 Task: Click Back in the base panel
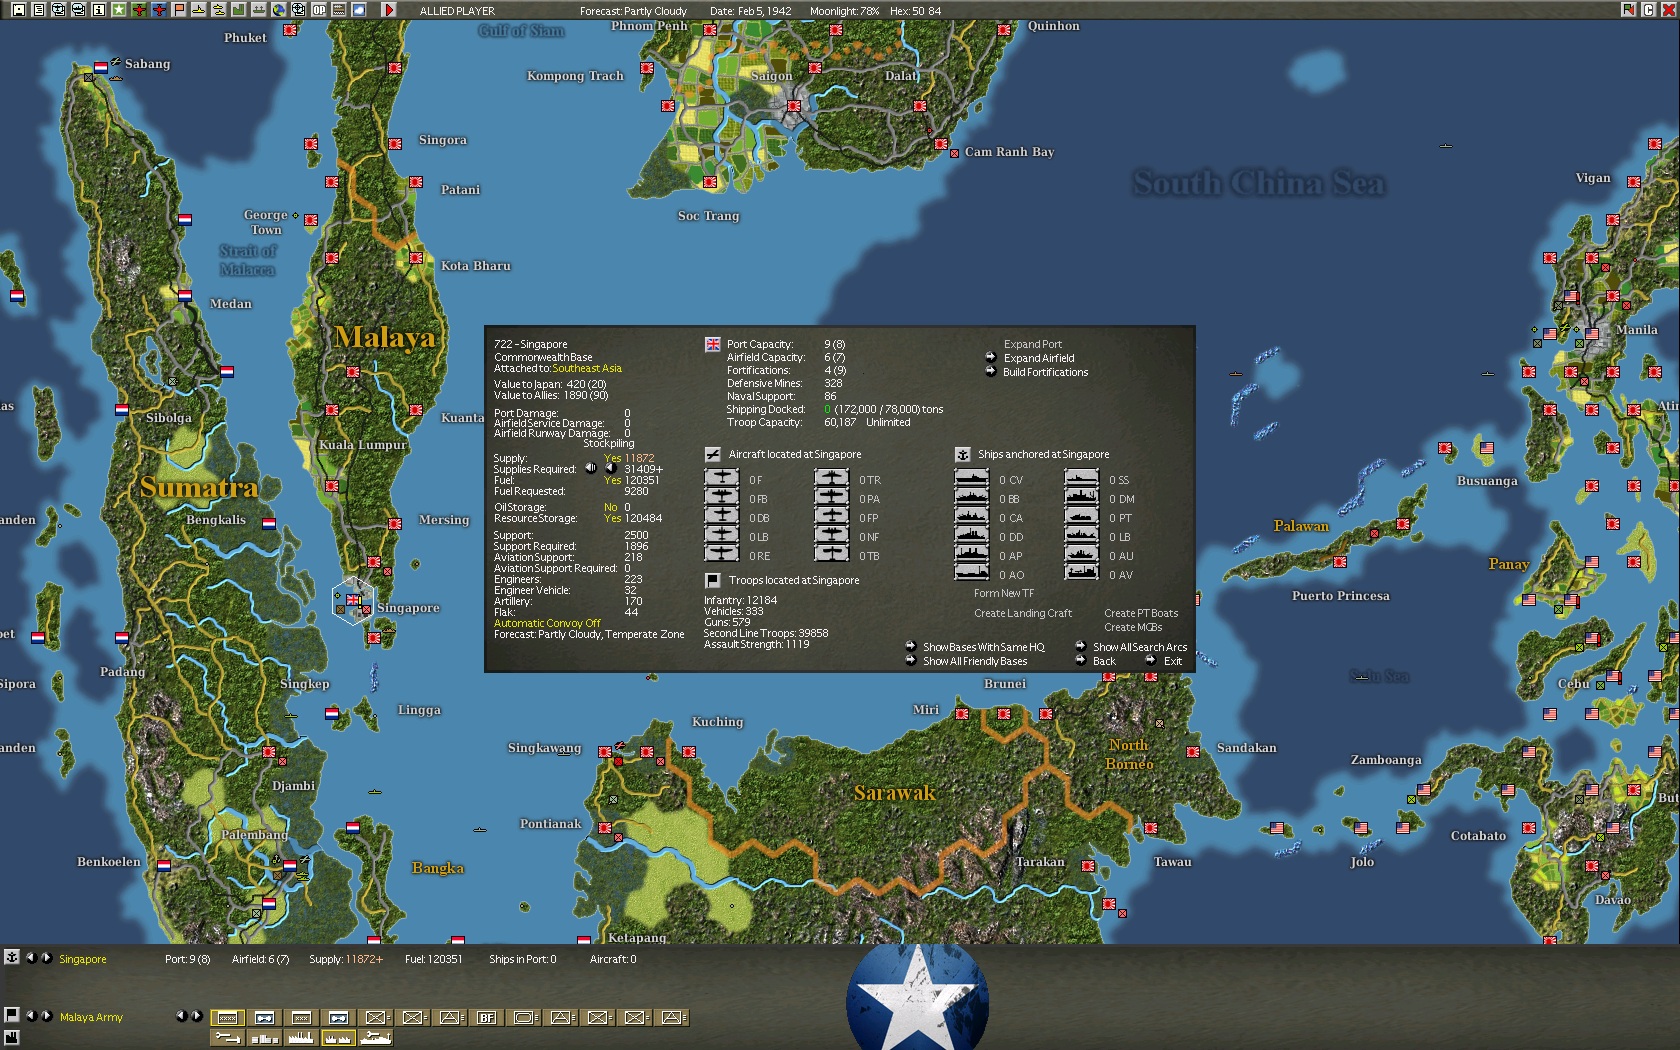[1104, 661]
